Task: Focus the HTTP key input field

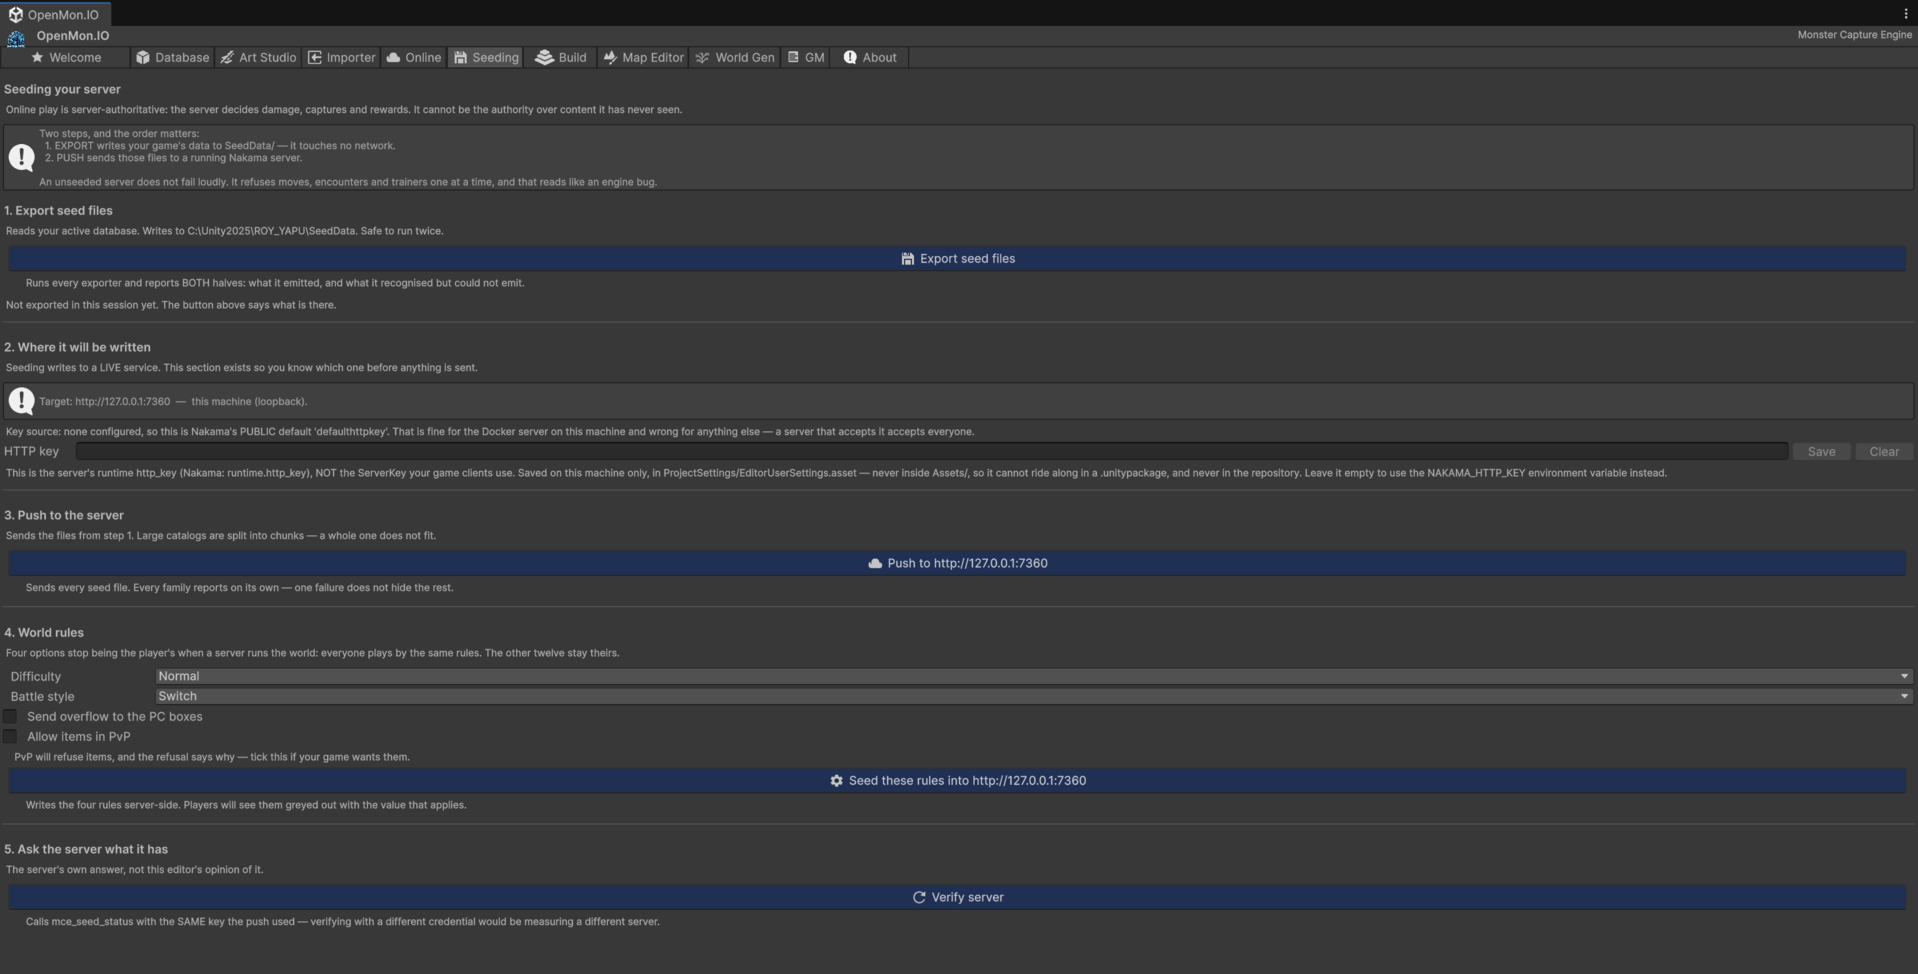Action: point(932,452)
